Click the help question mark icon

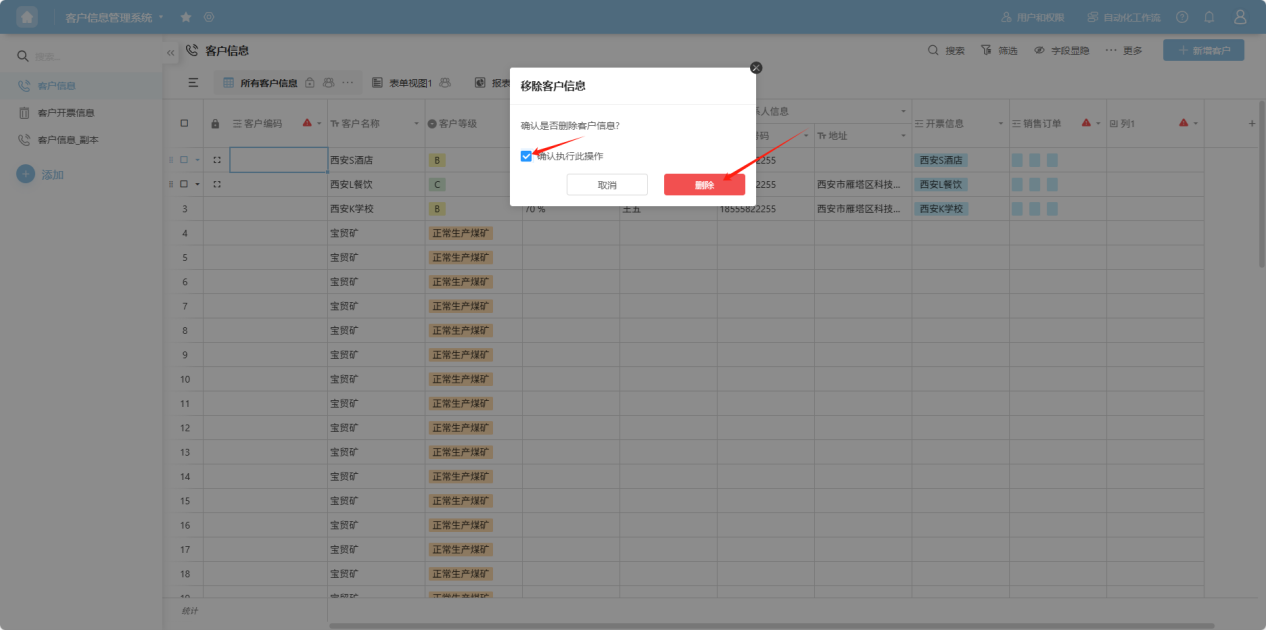click(x=1182, y=17)
